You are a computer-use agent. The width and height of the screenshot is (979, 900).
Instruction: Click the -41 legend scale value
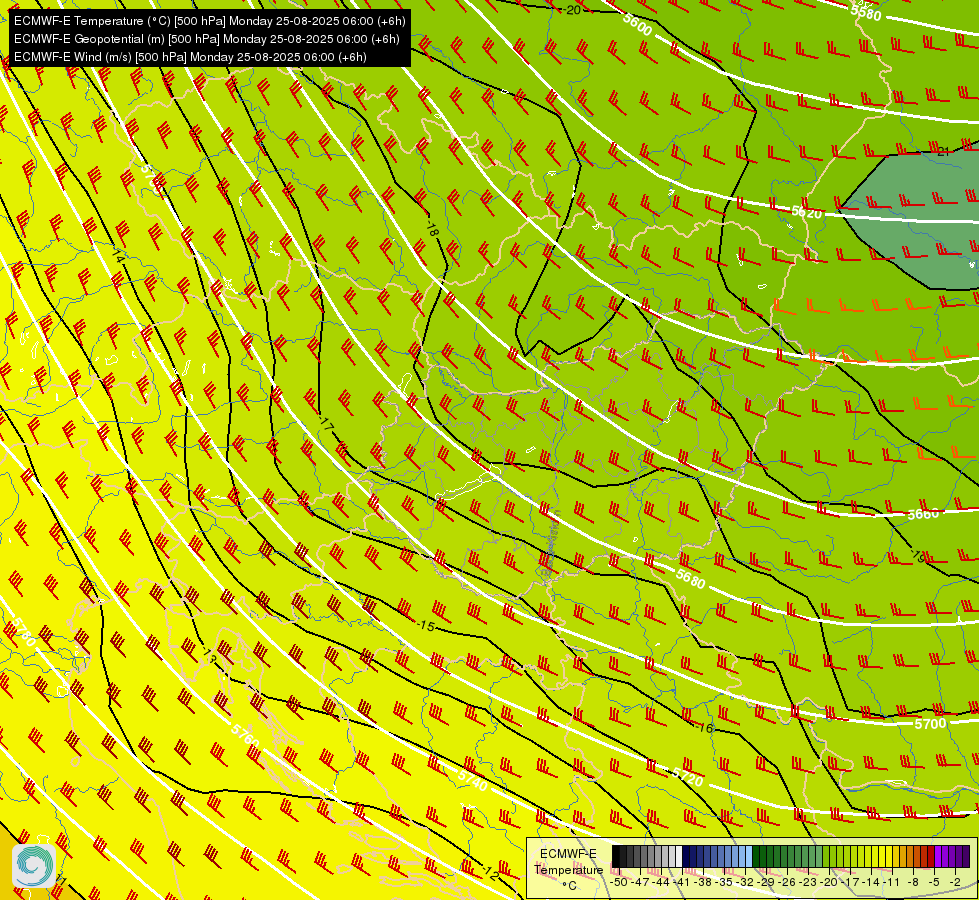coord(683,882)
